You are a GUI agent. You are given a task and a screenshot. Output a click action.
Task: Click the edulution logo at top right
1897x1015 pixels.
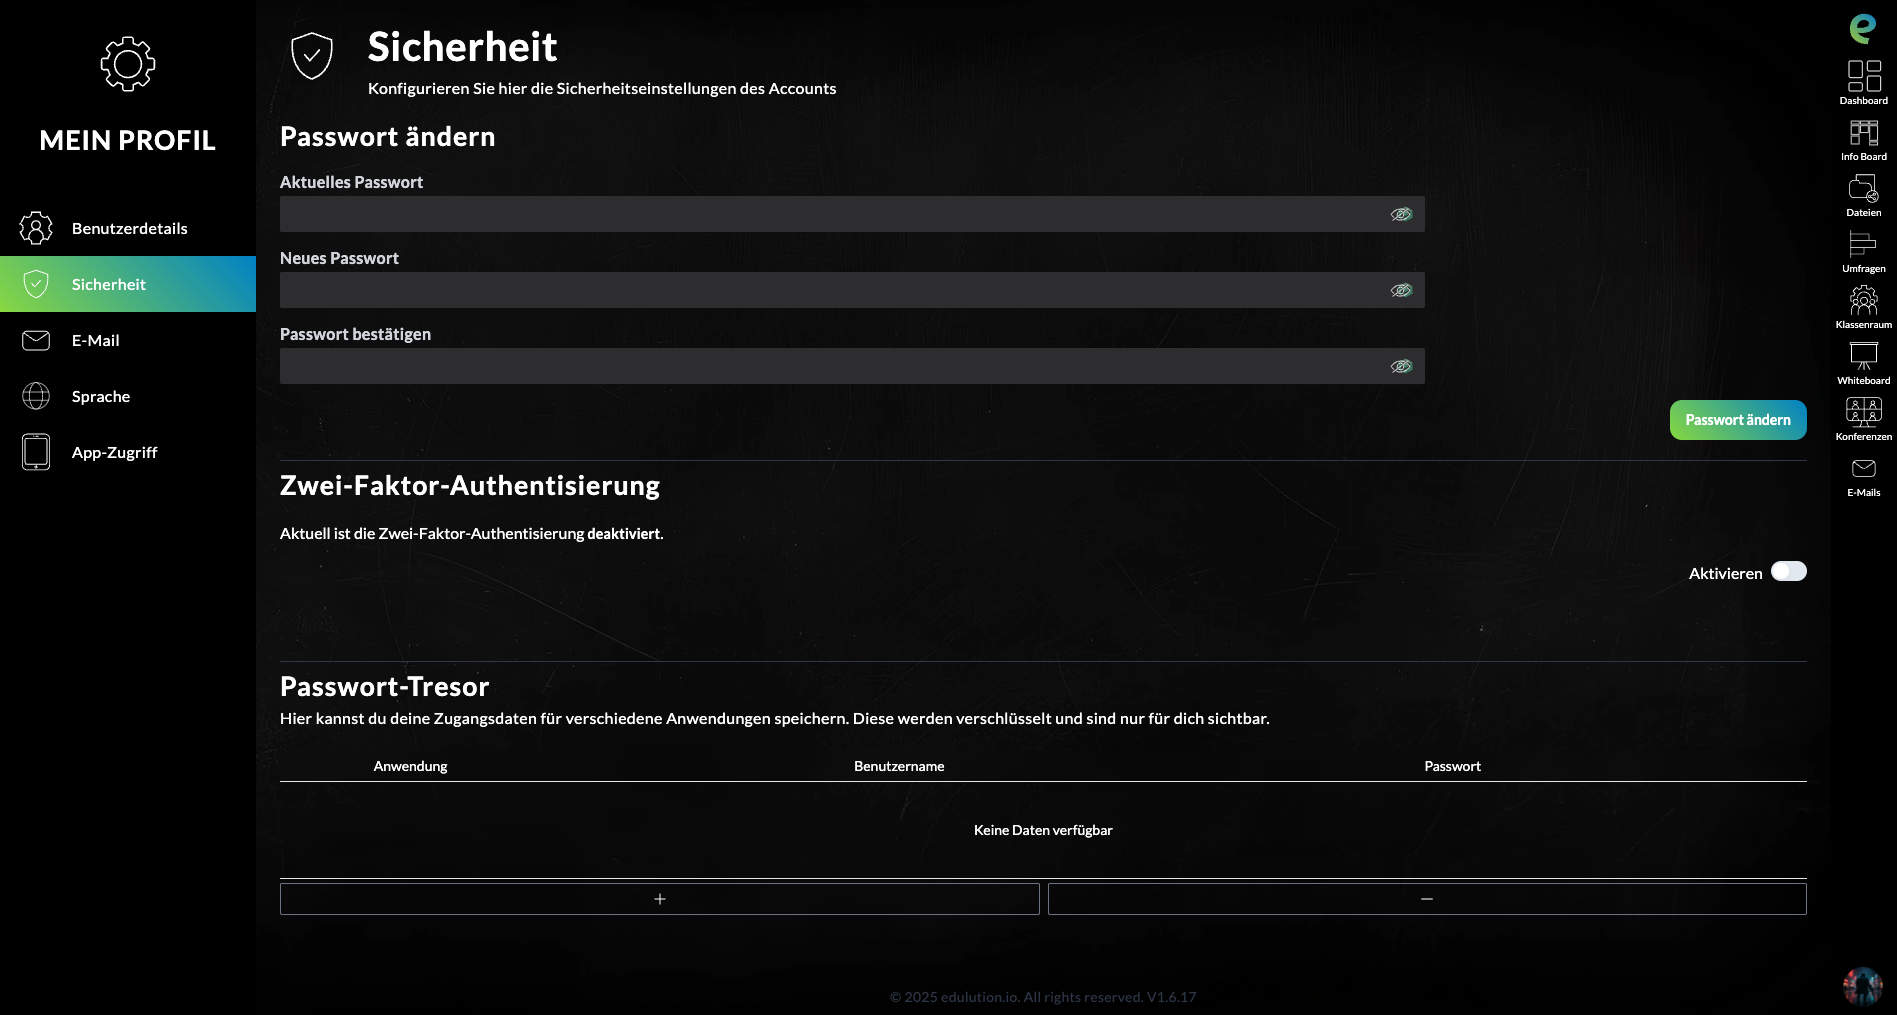tap(1863, 27)
